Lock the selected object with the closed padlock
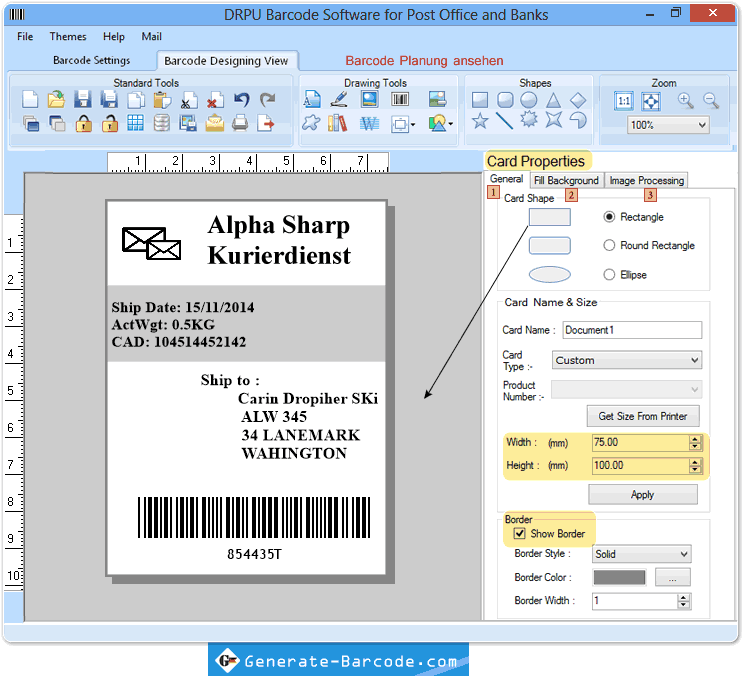Image resolution: width=744 pixels, height=676 pixels. coord(84,124)
